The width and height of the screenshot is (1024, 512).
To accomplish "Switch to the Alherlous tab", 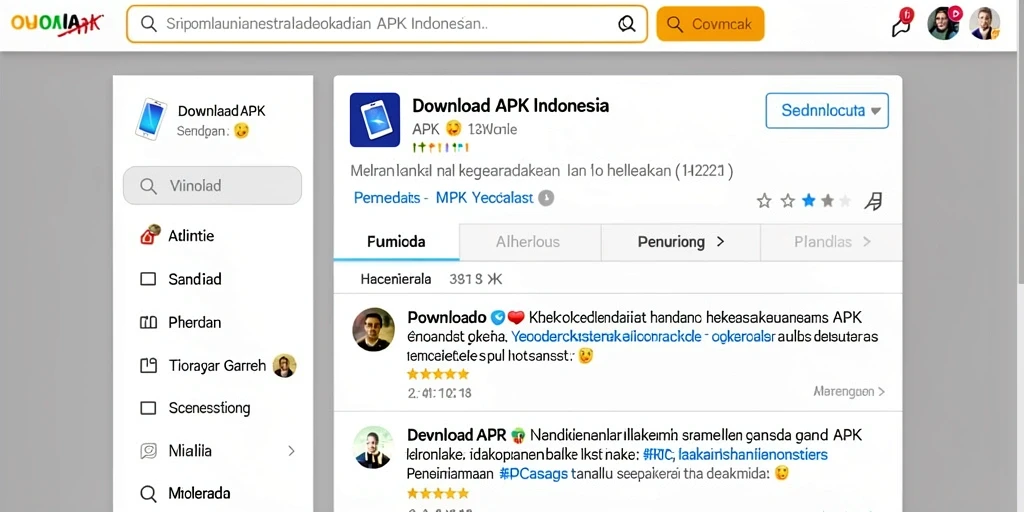I will tap(530, 242).
